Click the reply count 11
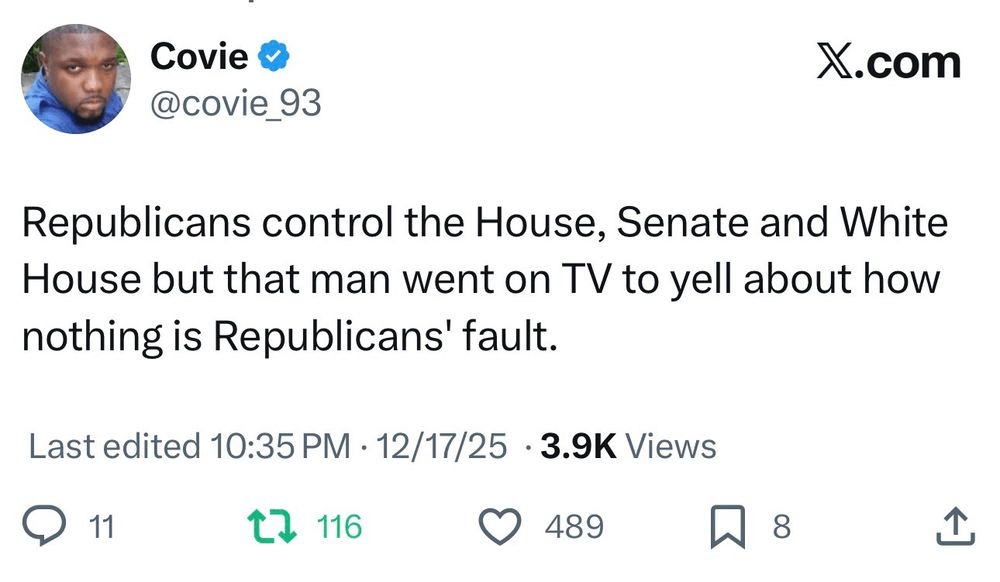The image size is (1000, 582). [x=102, y=526]
